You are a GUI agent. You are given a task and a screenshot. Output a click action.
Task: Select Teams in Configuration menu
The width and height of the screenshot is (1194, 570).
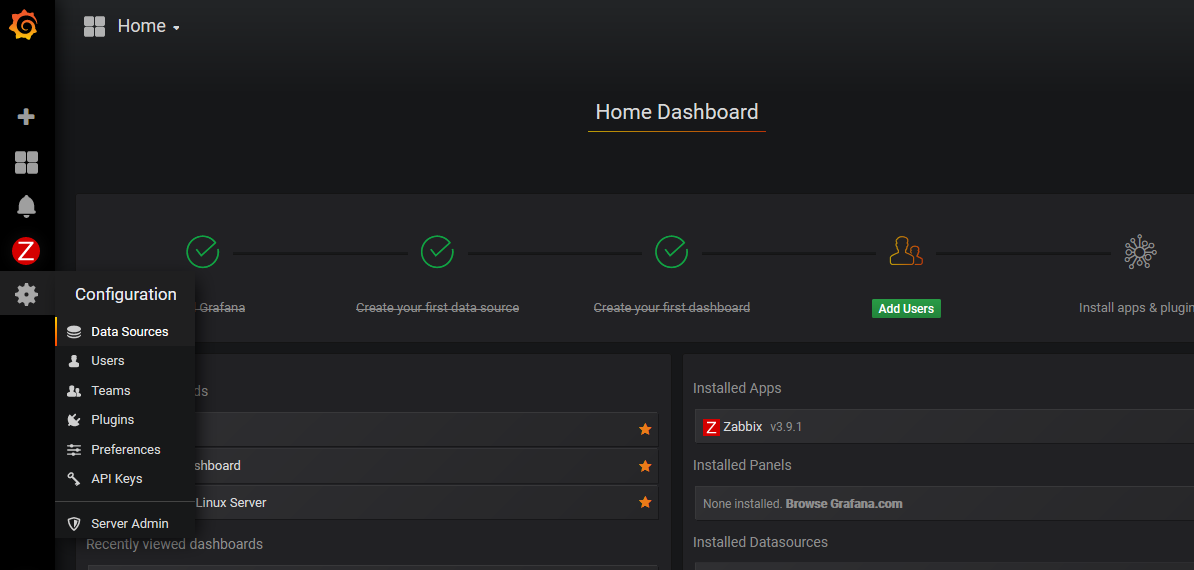[x=125, y=390]
